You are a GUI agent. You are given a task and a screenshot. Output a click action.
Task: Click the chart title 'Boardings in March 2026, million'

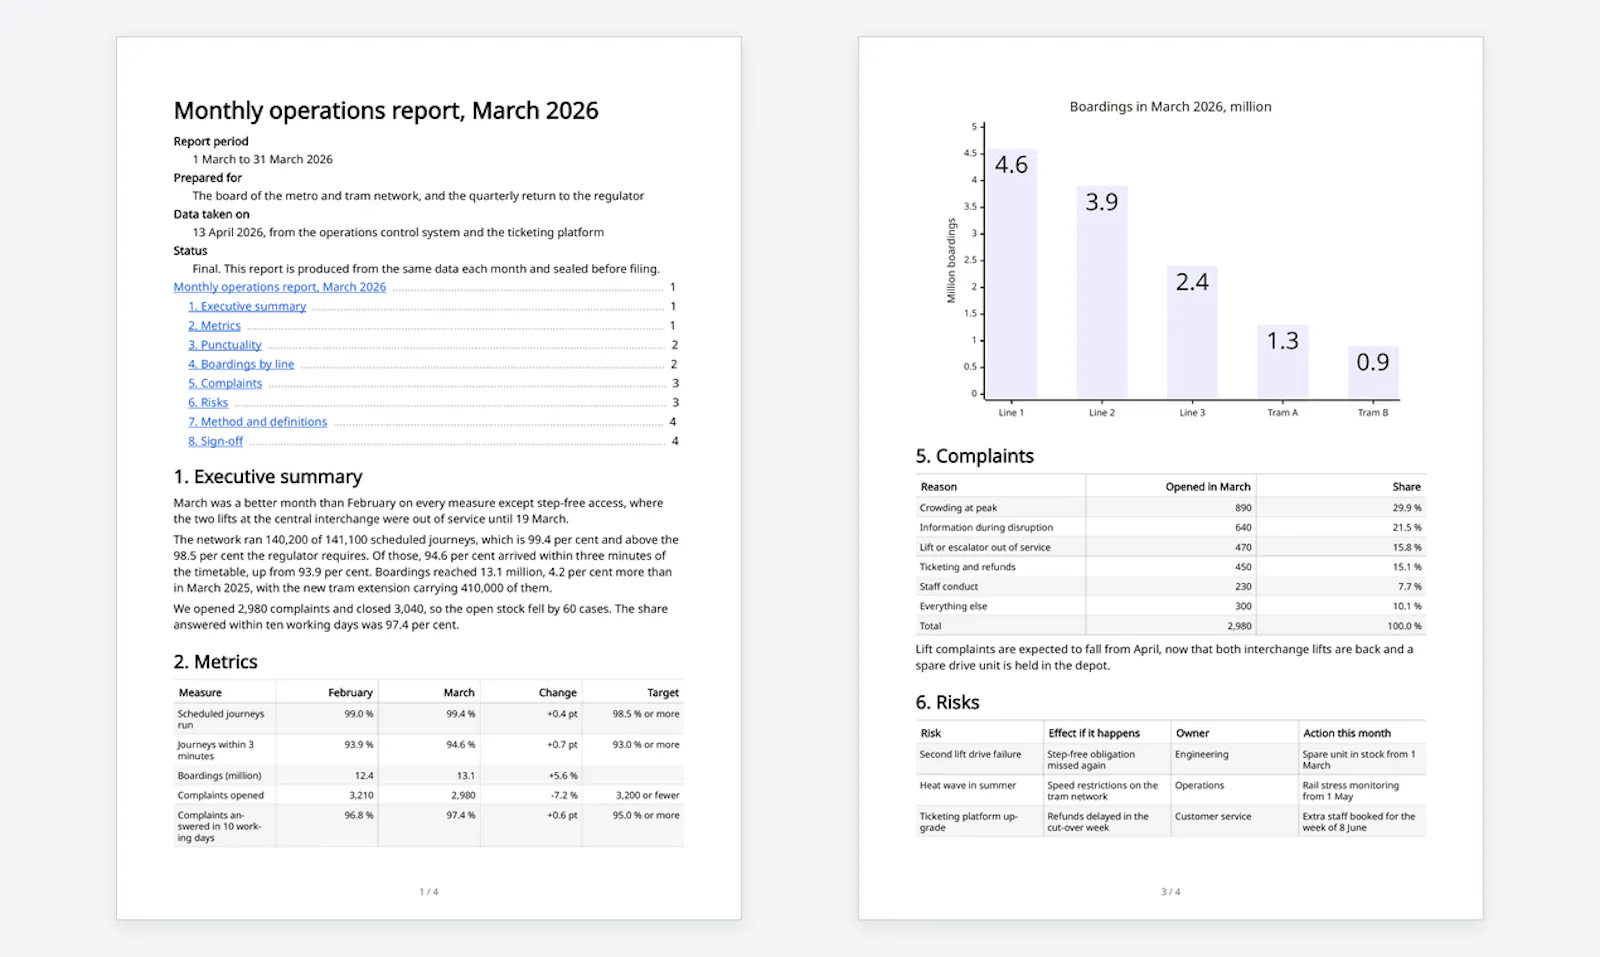pyautogui.click(x=1170, y=106)
